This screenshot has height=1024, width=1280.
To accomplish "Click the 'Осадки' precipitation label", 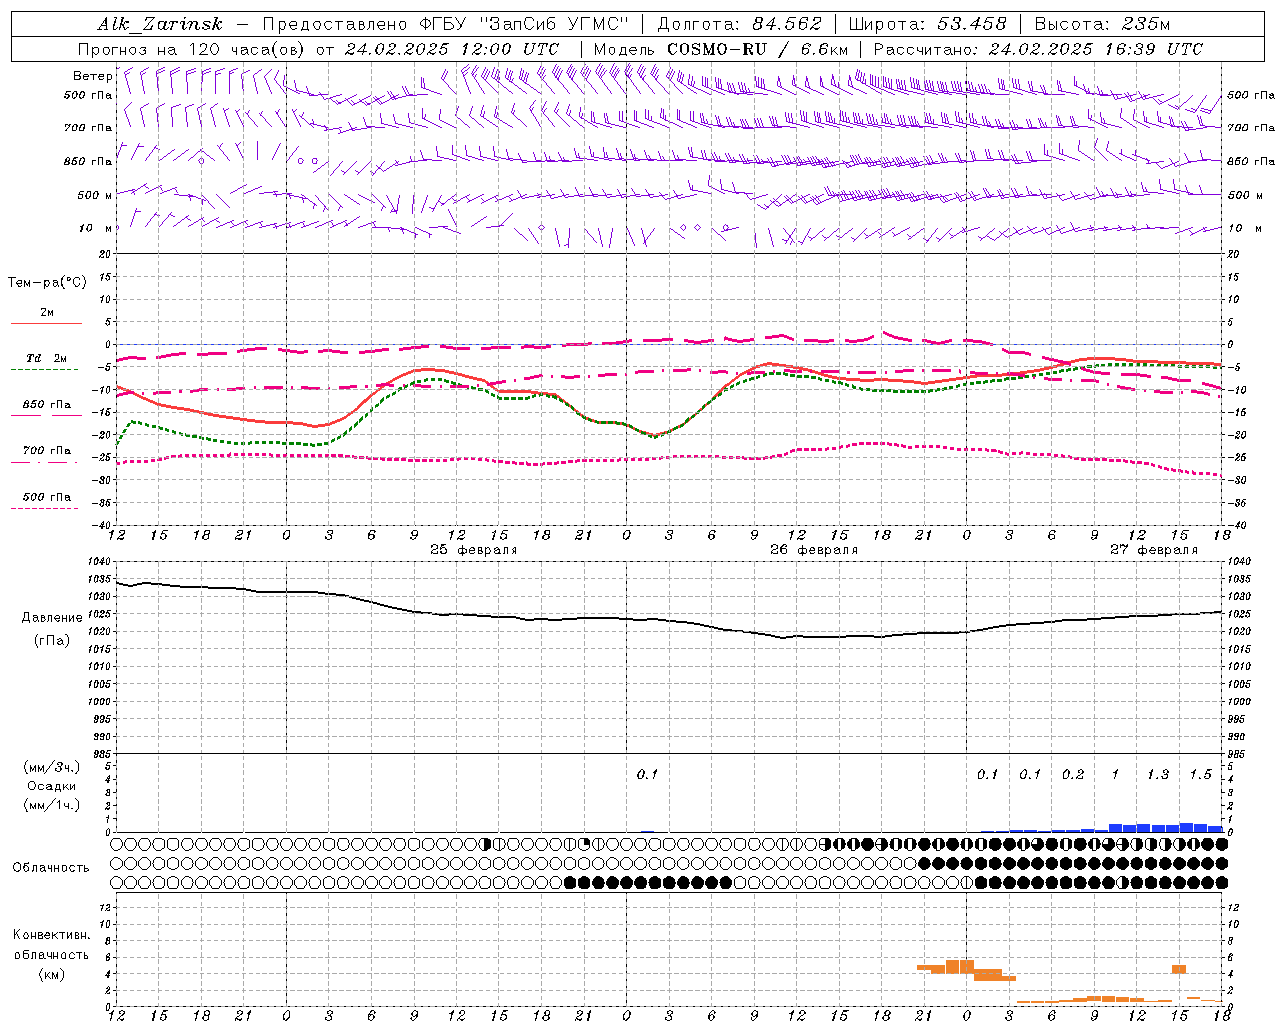I will (x=52, y=786).
